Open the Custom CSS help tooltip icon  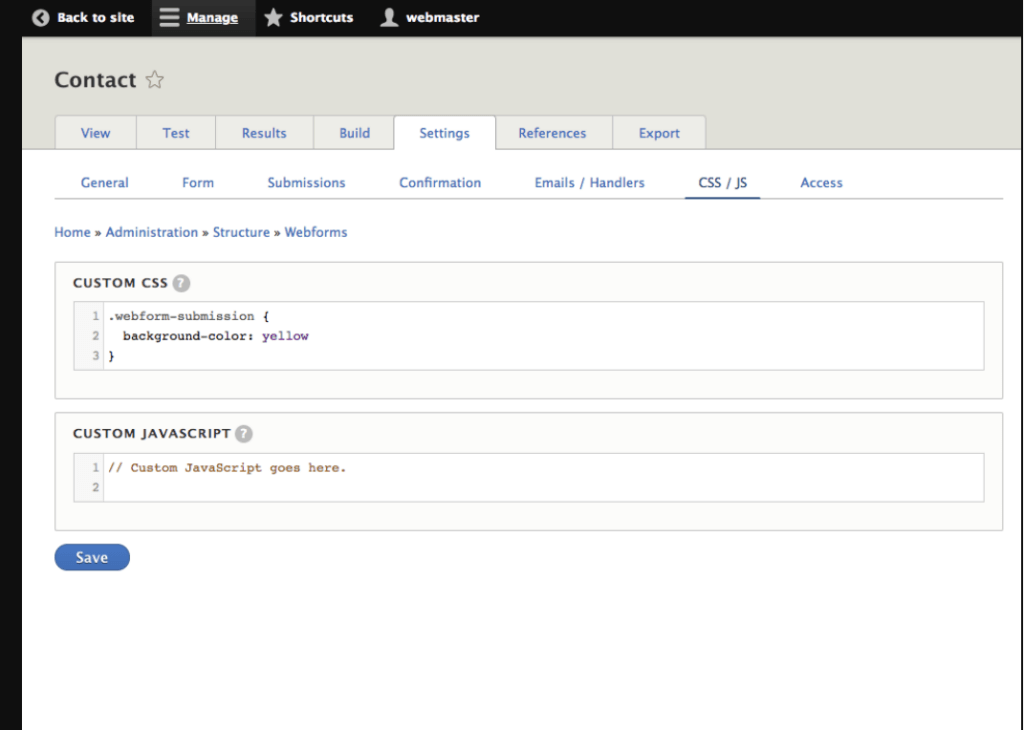pyautogui.click(x=181, y=283)
